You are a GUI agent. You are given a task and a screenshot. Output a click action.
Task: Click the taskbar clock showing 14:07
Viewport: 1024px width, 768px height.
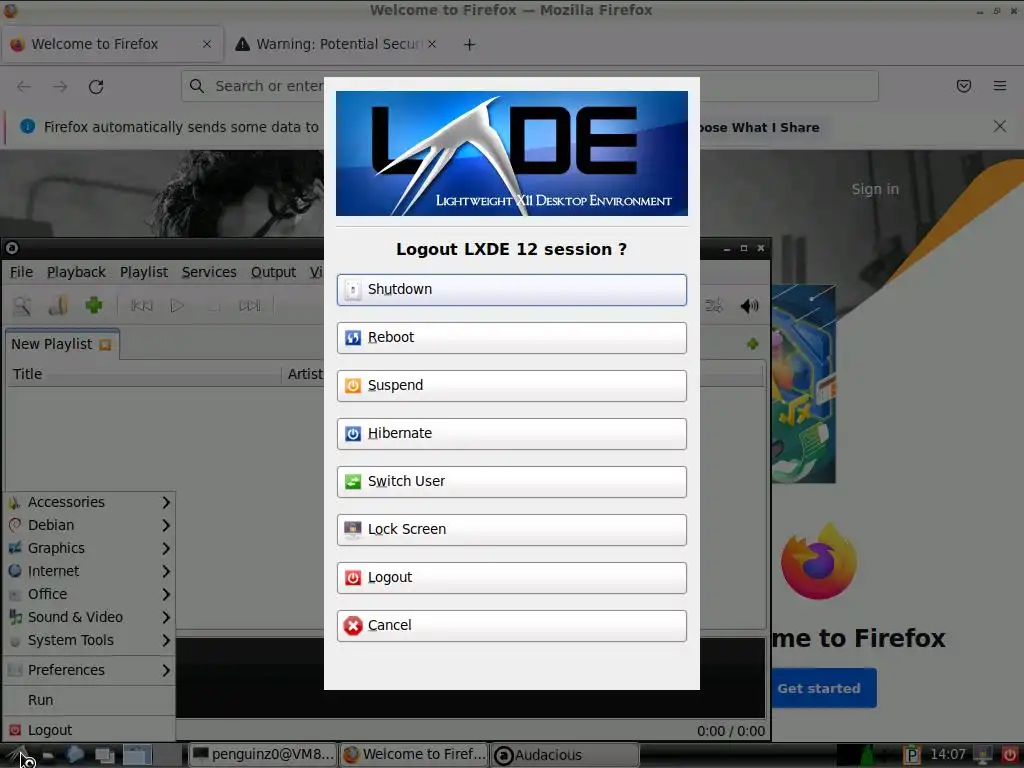pyautogui.click(x=948, y=755)
